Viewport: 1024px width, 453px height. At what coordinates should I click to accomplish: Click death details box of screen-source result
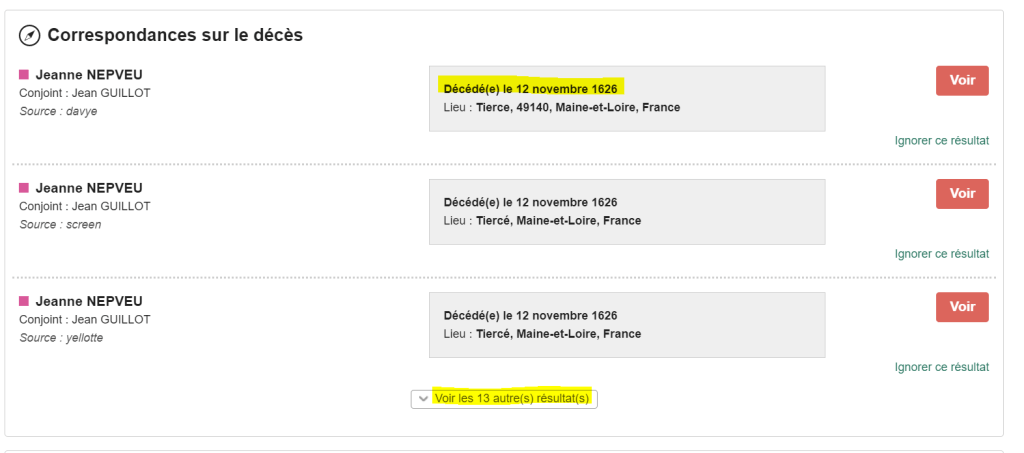626,211
